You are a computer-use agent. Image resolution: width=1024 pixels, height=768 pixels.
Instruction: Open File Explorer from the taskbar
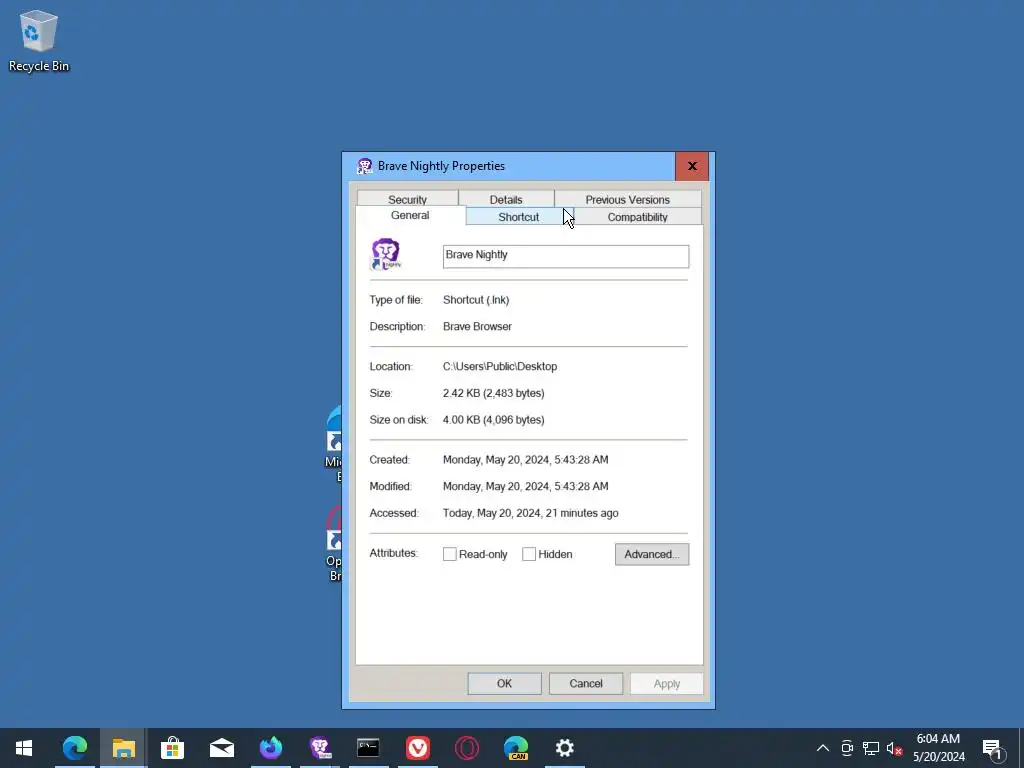pyautogui.click(x=123, y=748)
